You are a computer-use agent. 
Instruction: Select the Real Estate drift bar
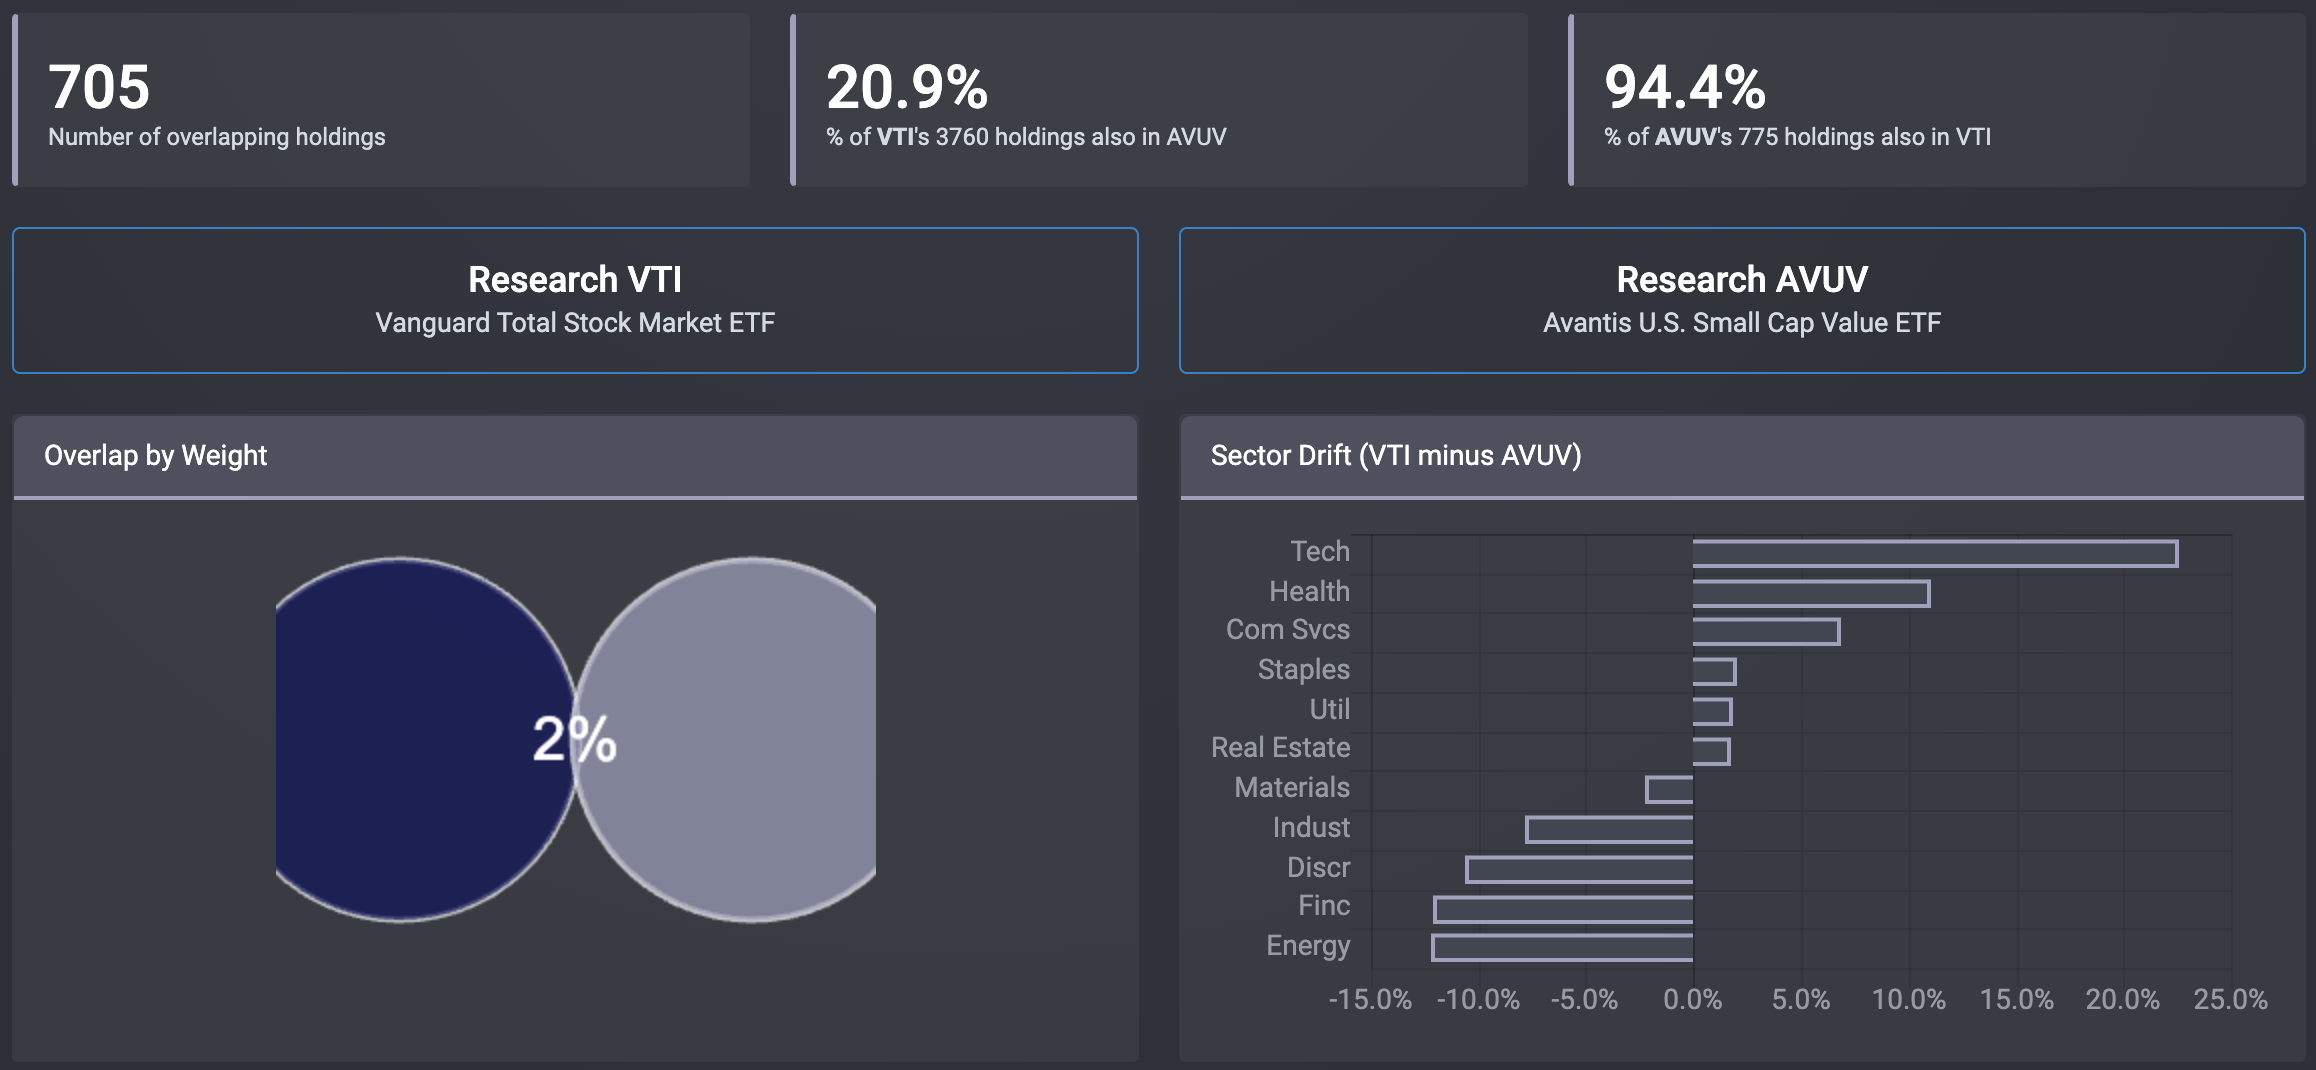tap(1711, 752)
